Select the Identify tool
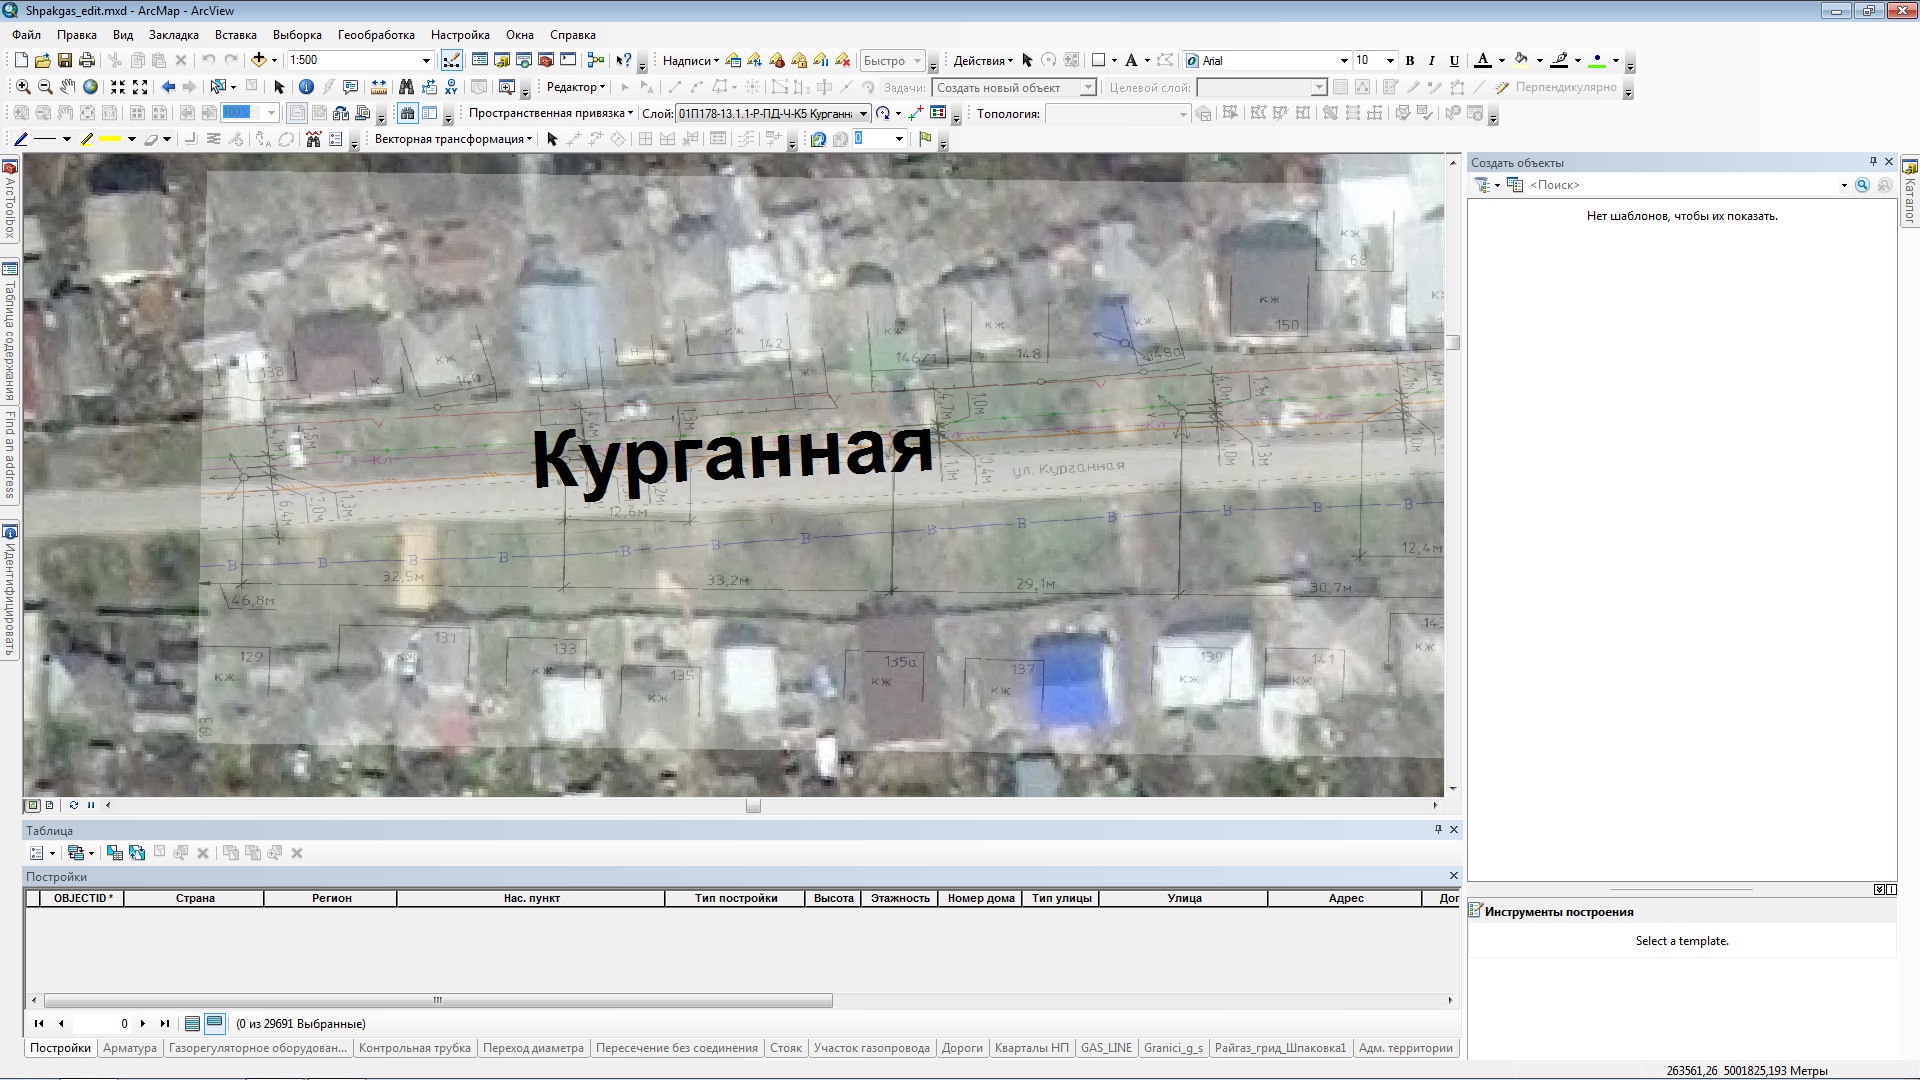1920x1080 pixels. [x=306, y=87]
